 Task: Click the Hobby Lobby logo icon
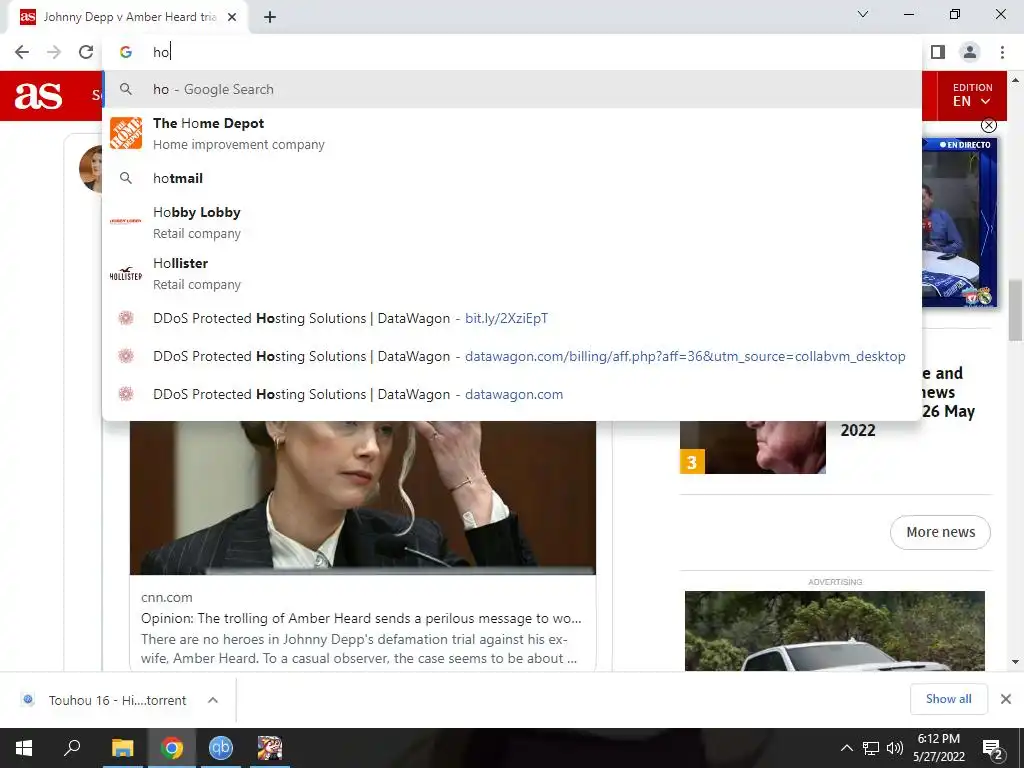[x=126, y=221]
